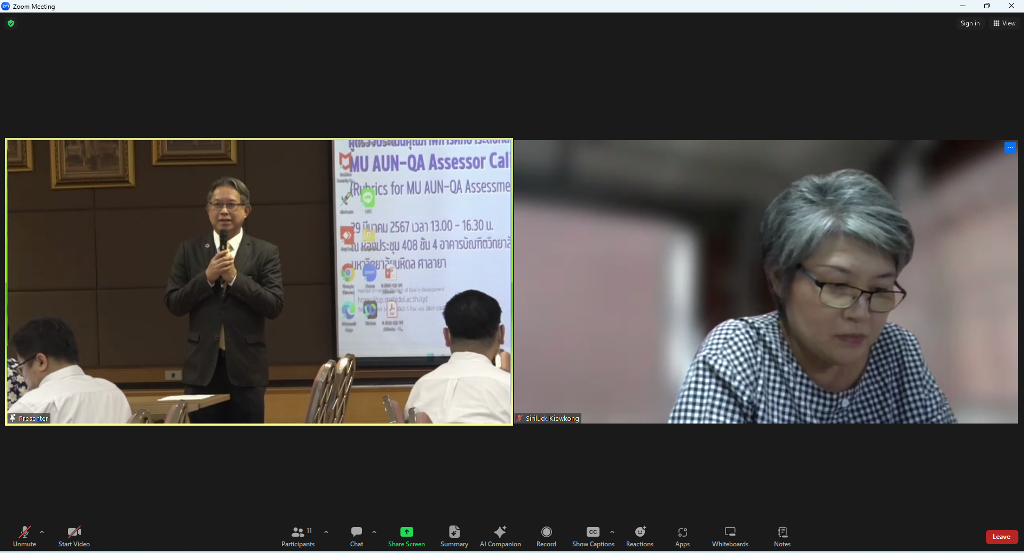
Task: Open the Reactions picker
Action: coord(640,535)
